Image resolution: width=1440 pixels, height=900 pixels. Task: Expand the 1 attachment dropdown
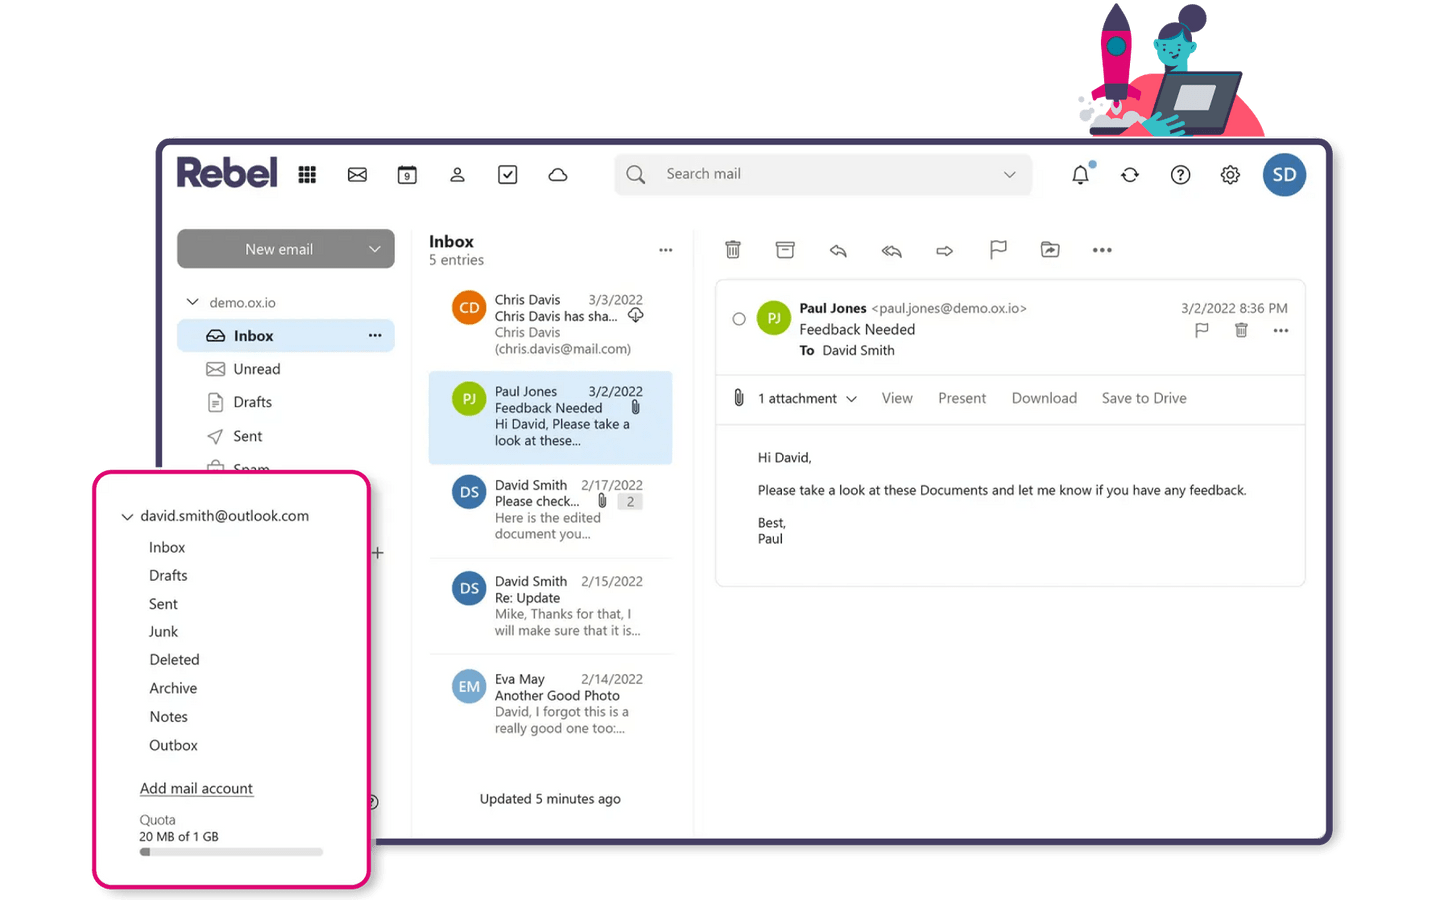coord(851,399)
